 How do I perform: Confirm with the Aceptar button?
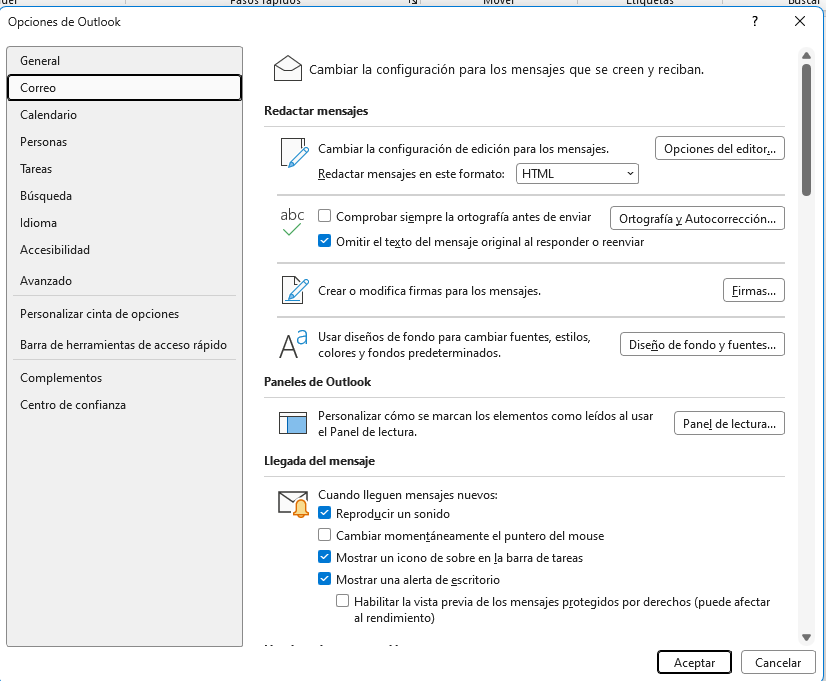click(x=694, y=663)
